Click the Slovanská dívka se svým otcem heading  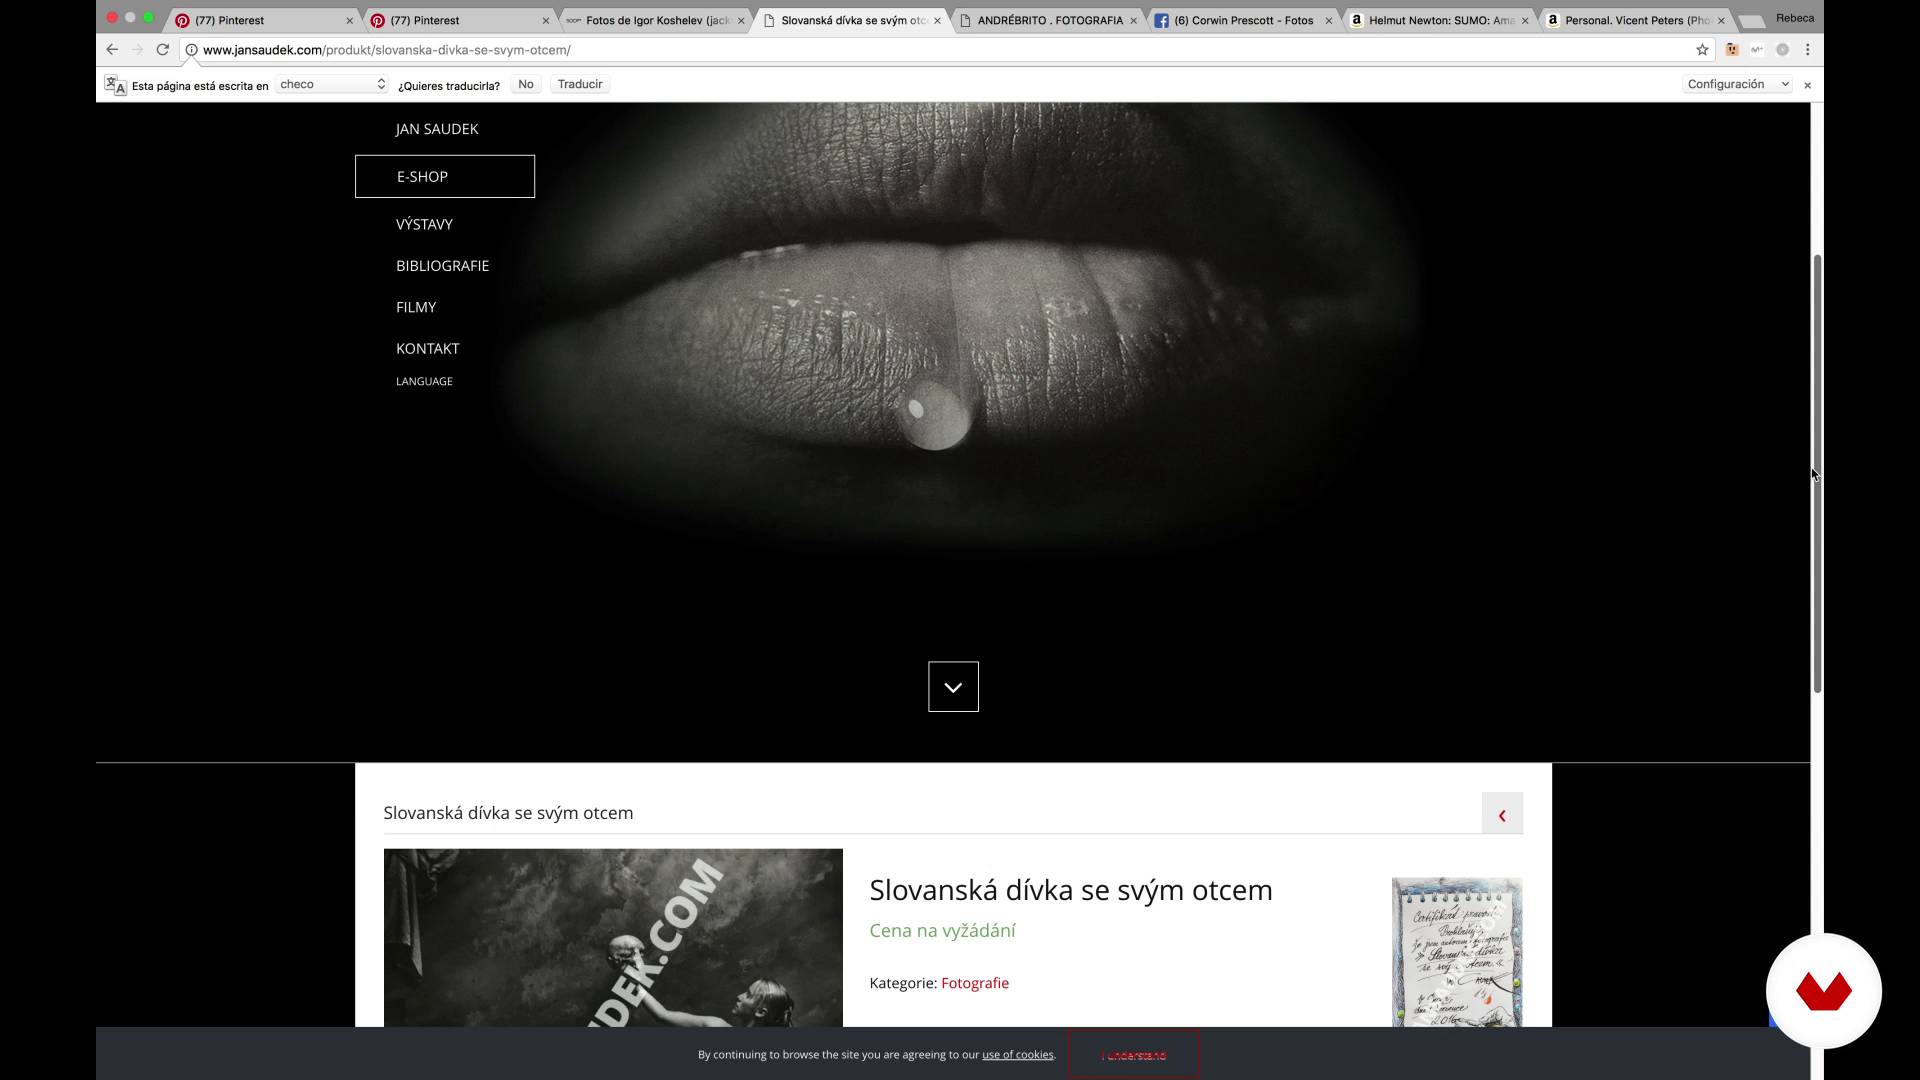click(x=1071, y=890)
